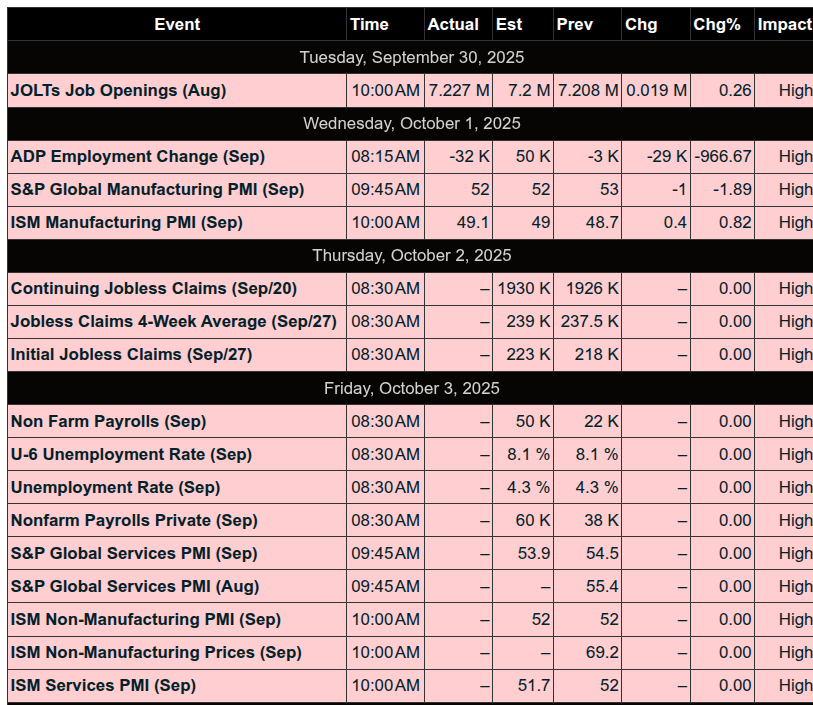This screenshot has width=813, height=705.
Task: Click ADP Employment Change time 08:15AM
Action: 386,157
